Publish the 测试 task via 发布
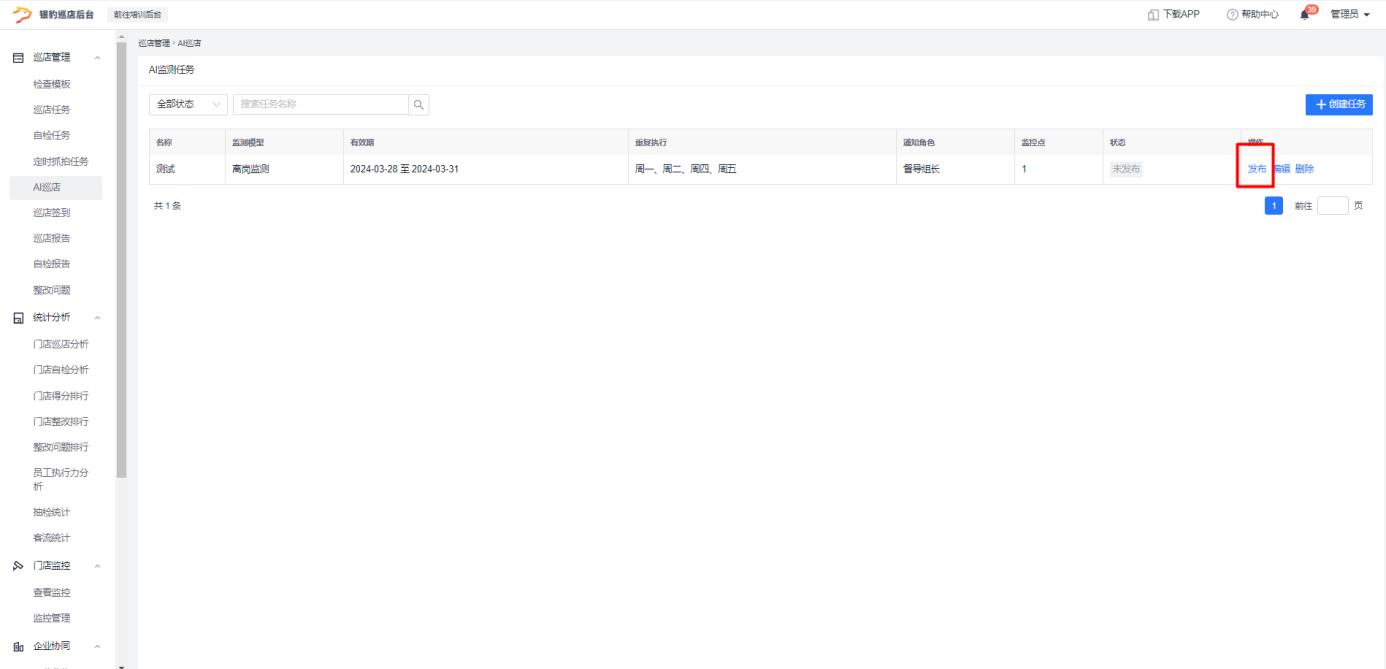Viewport: 1386px width, 669px height. (1257, 169)
